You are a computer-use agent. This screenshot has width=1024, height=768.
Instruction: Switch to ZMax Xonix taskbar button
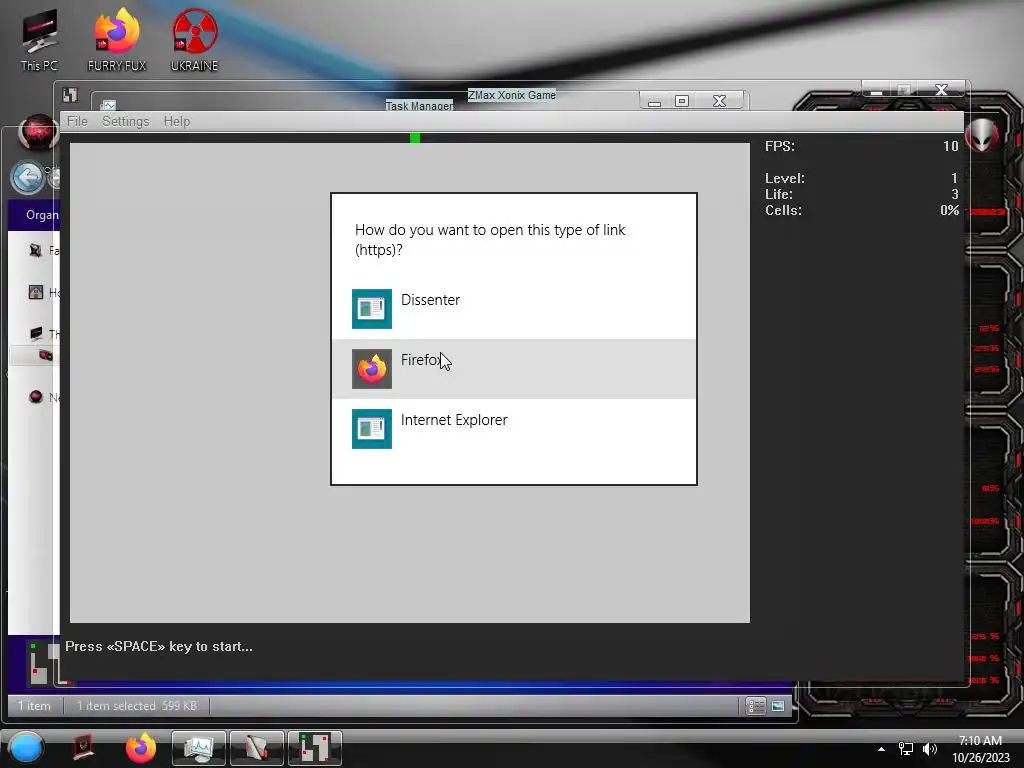(315, 748)
